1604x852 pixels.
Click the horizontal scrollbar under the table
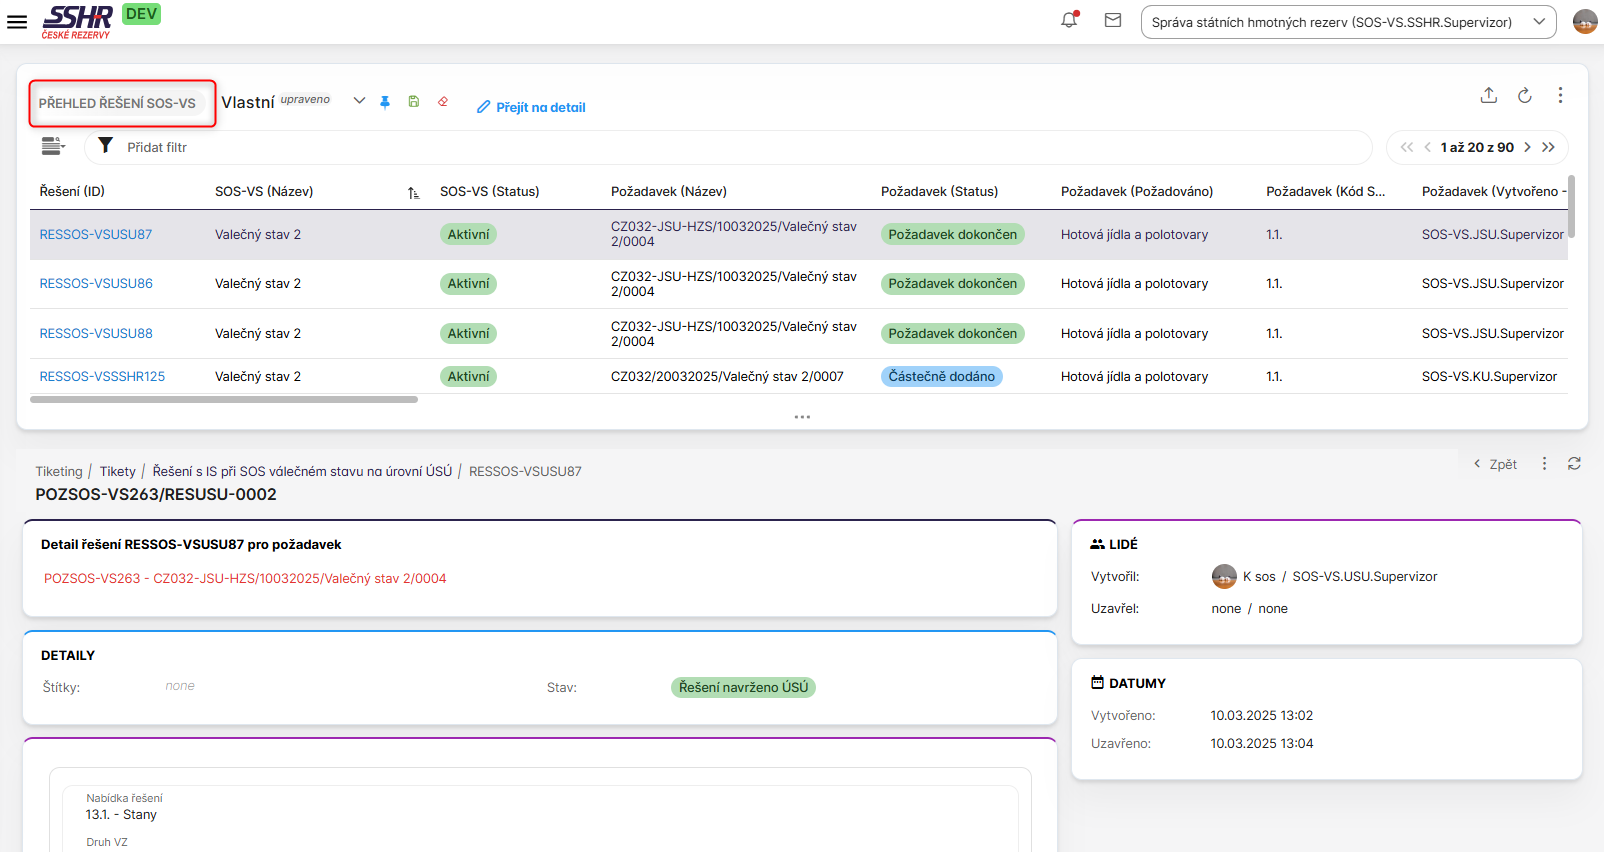[224, 399]
